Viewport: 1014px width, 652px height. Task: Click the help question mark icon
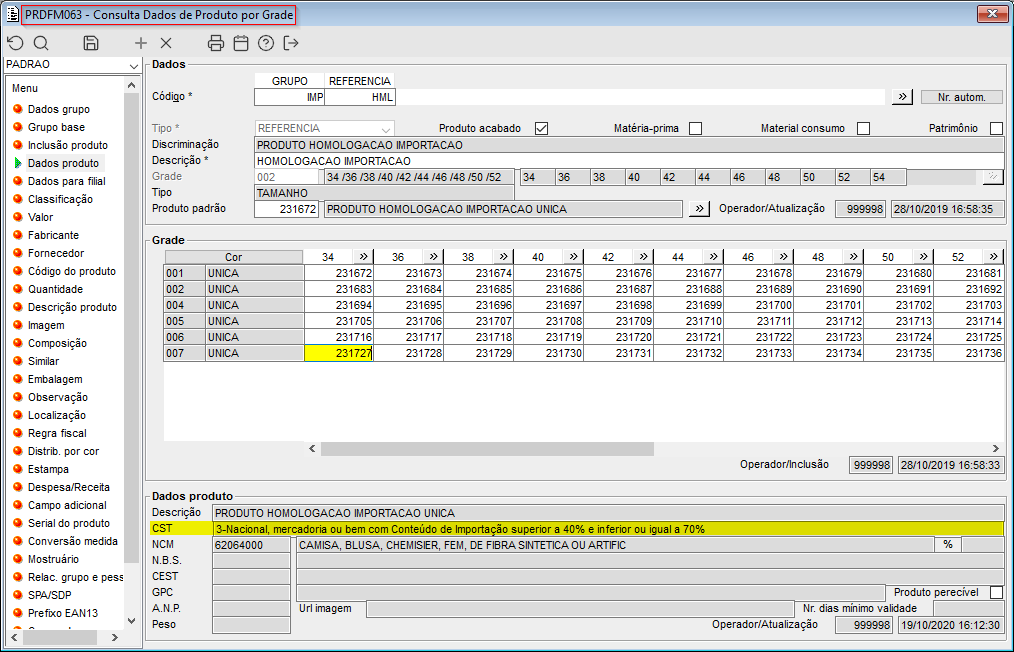[266, 43]
